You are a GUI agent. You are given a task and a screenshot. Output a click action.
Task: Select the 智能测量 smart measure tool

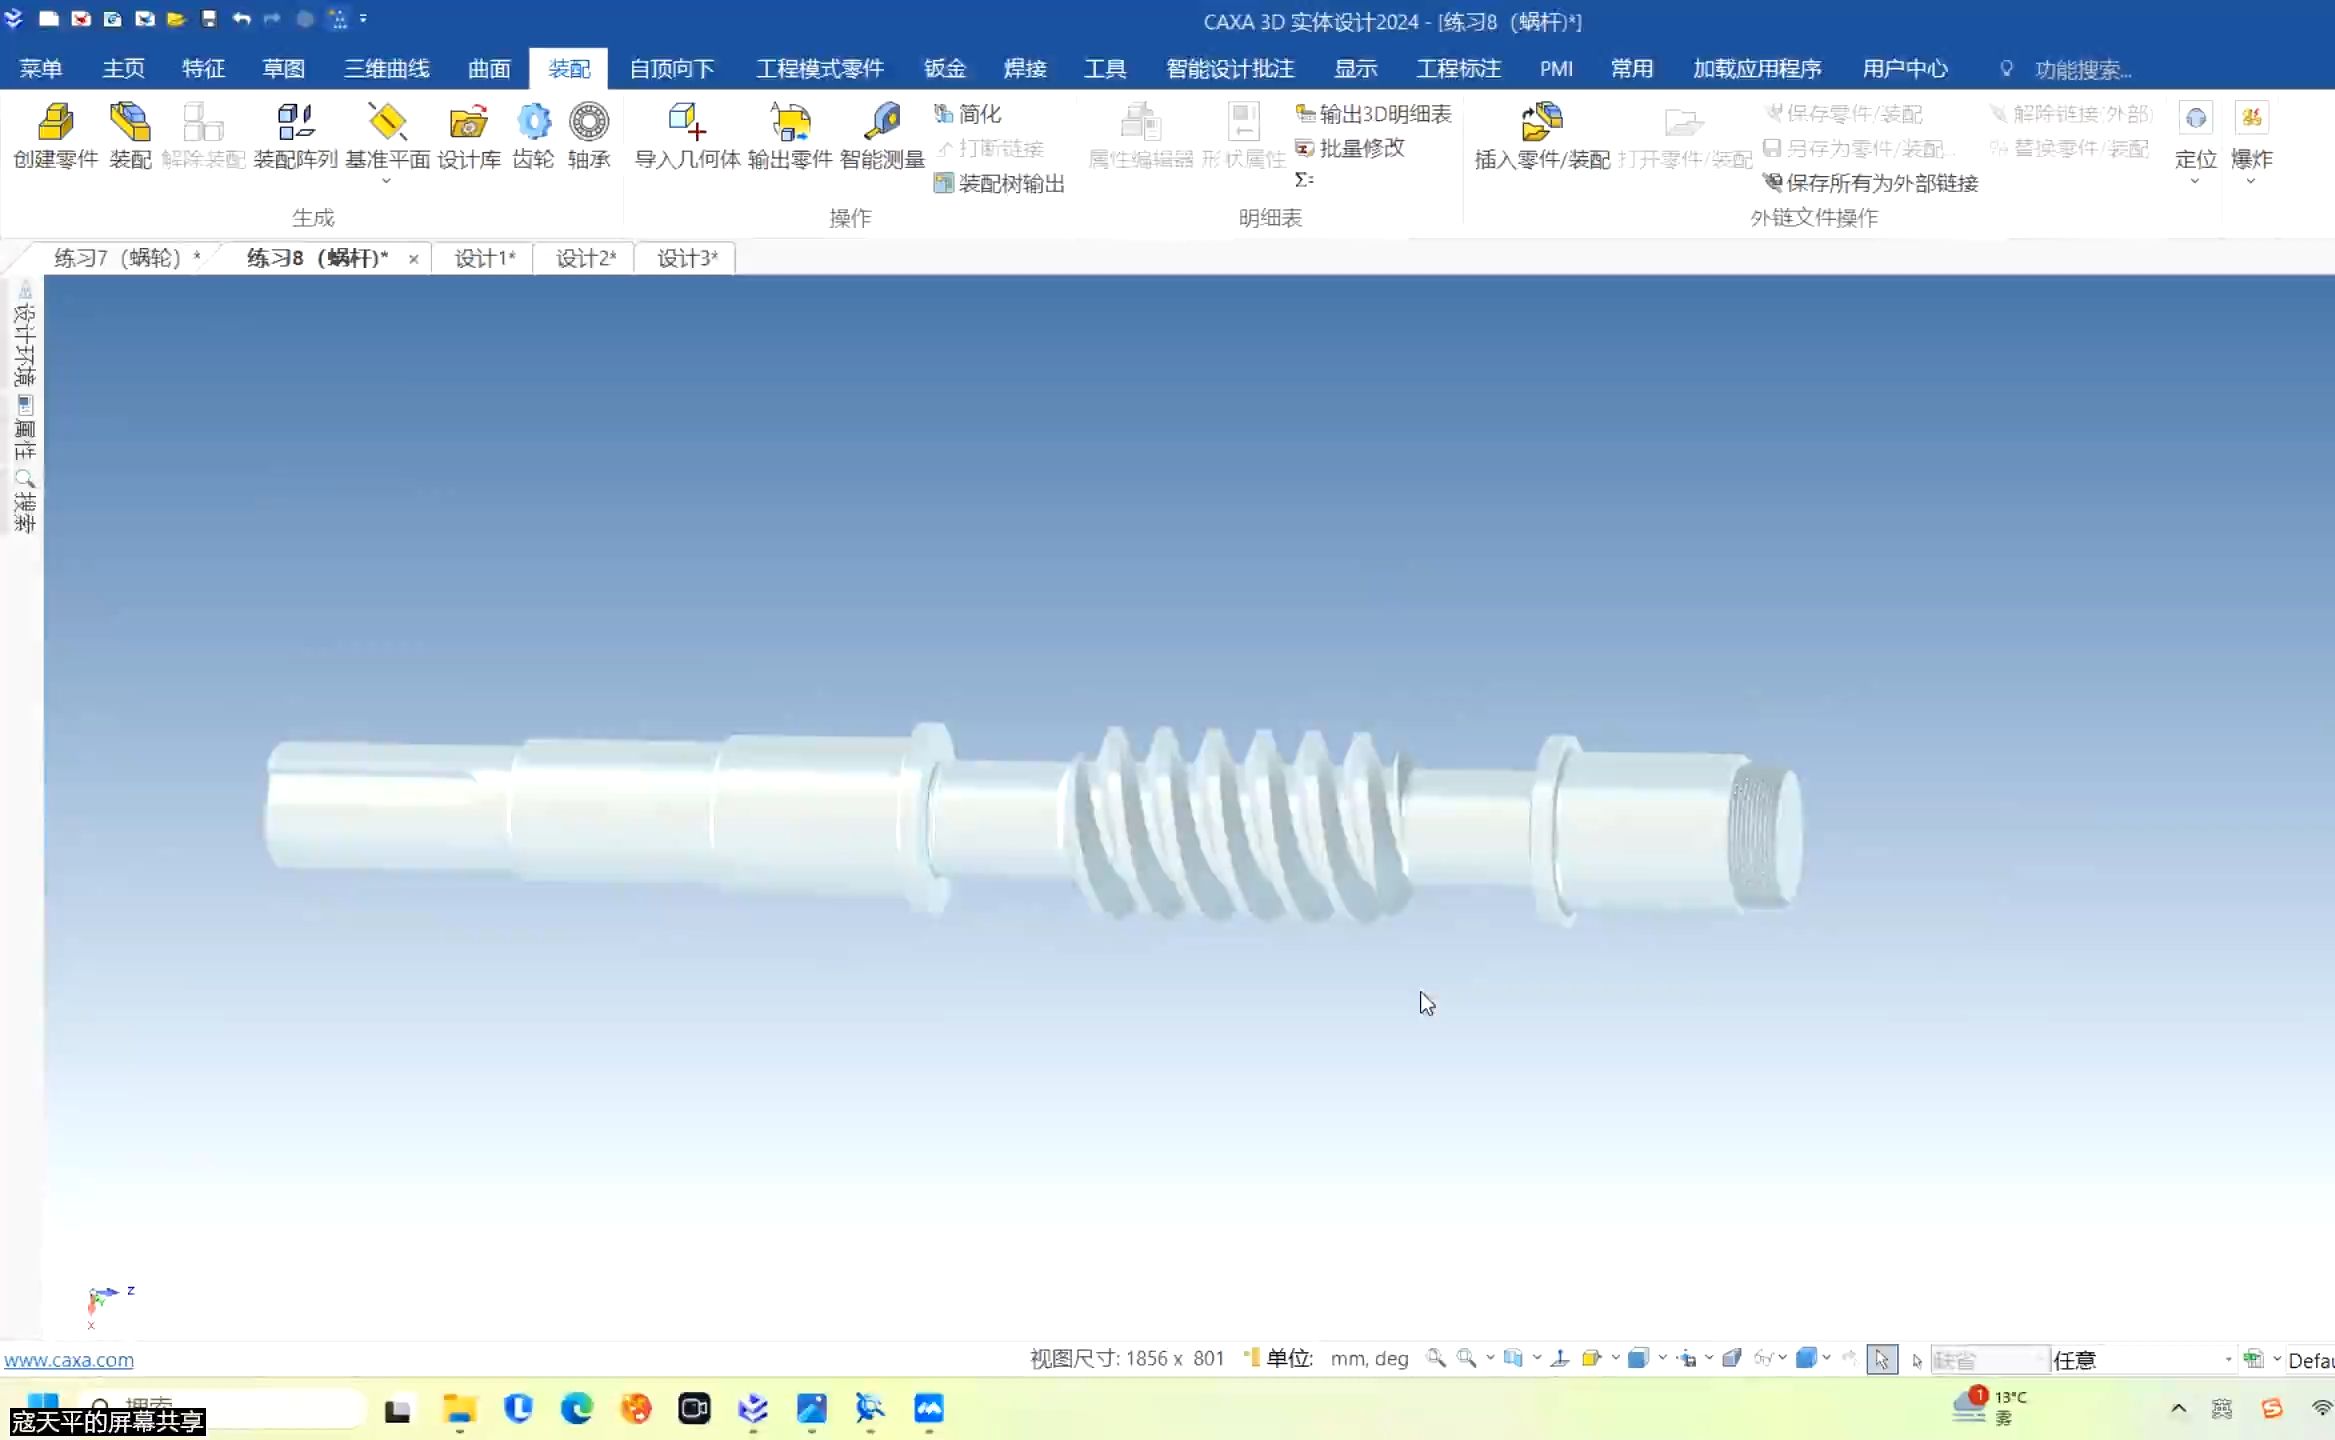pos(882,124)
